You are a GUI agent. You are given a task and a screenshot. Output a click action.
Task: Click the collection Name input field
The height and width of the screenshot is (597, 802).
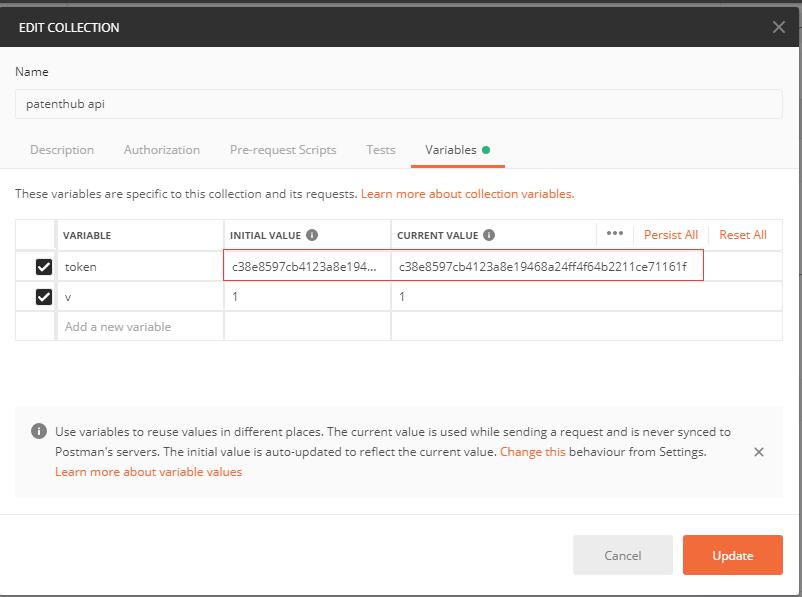click(398, 104)
